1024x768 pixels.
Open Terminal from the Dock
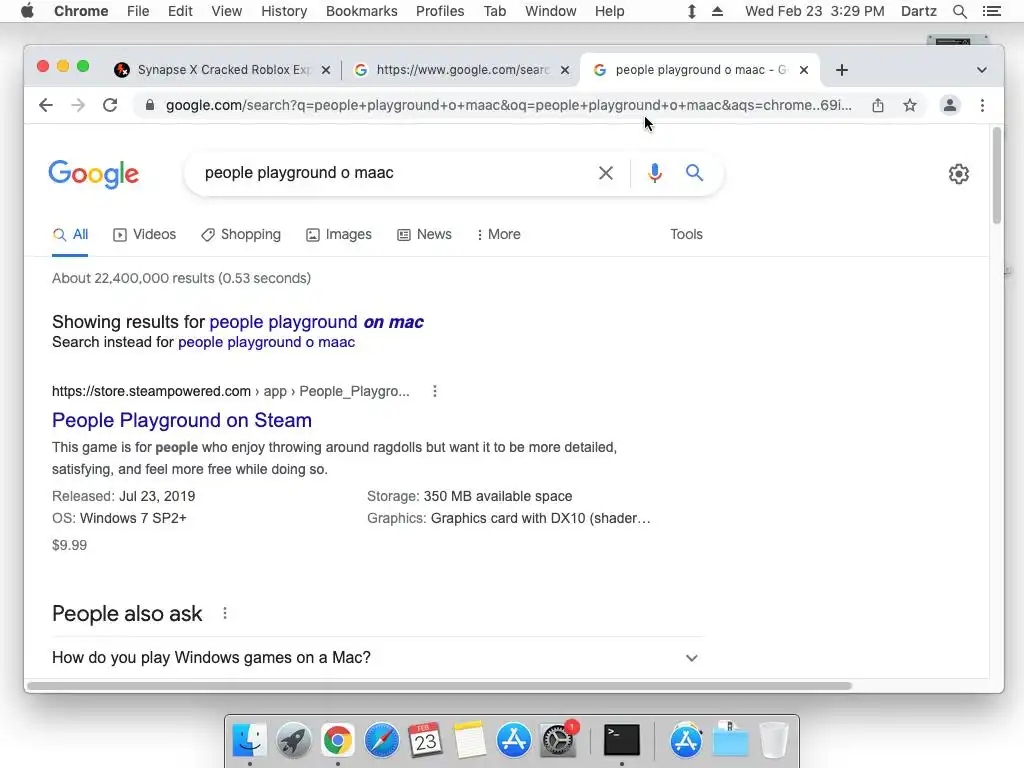[621, 741]
